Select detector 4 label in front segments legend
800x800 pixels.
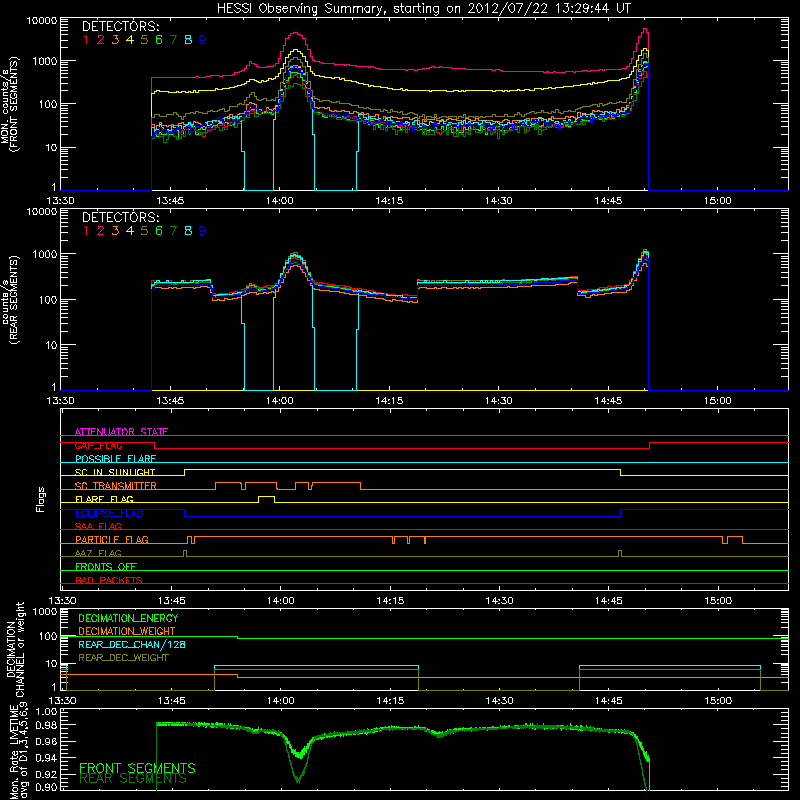coord(130,40)
